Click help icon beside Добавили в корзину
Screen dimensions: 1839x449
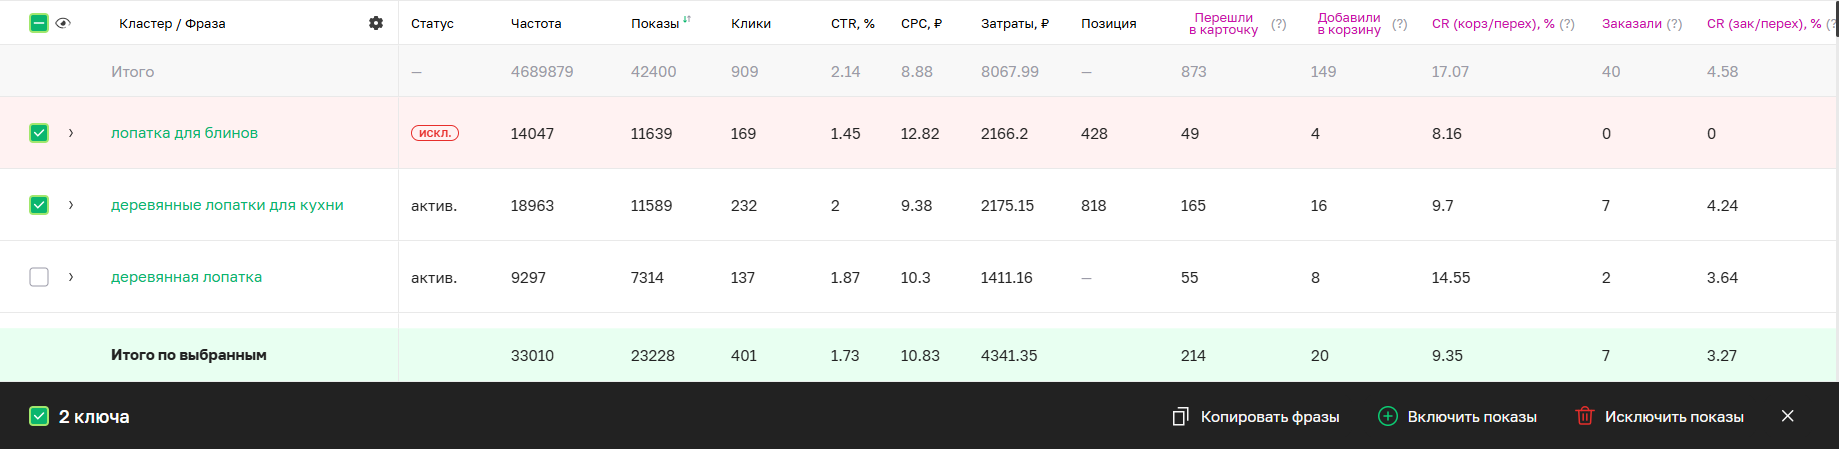(1399, 24)
